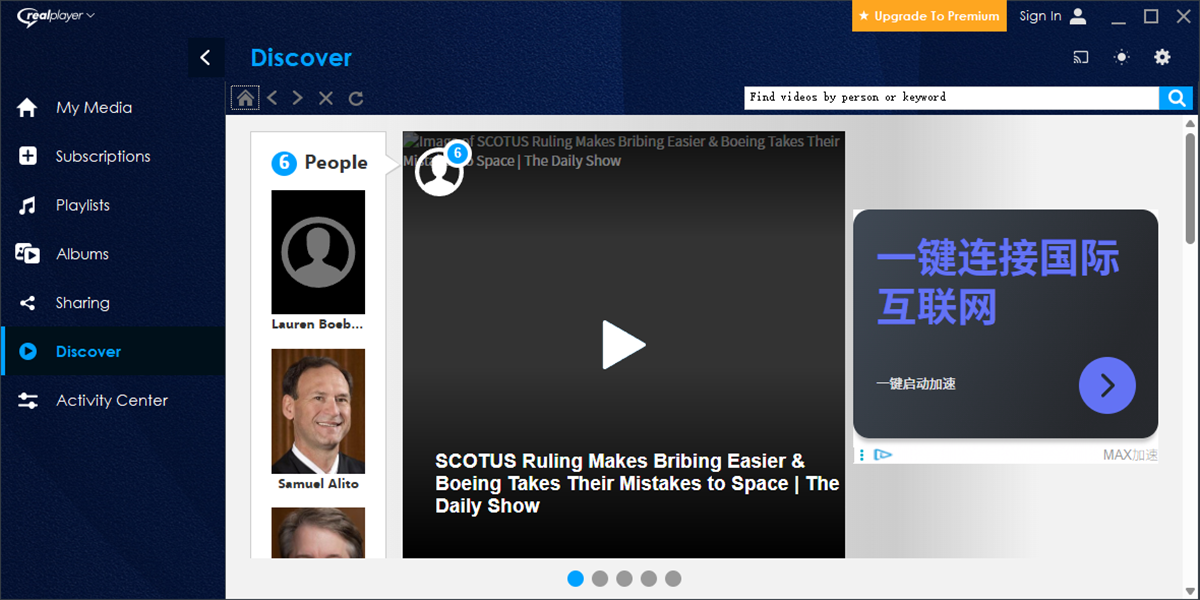Select the second carousel page dot
1200x600 pixels.
point(600,578)
